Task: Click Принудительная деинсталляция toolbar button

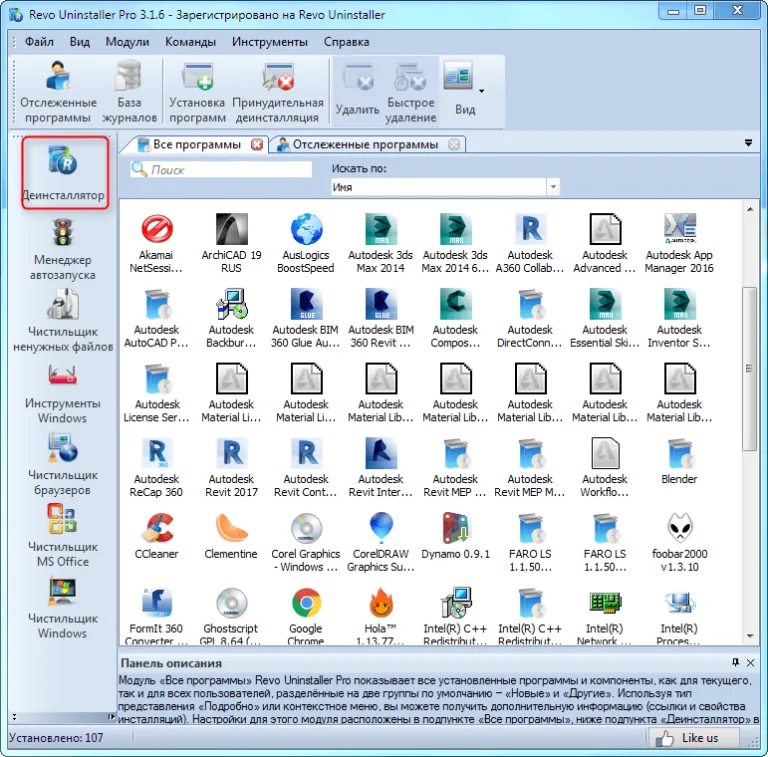Action: (278, 93)
